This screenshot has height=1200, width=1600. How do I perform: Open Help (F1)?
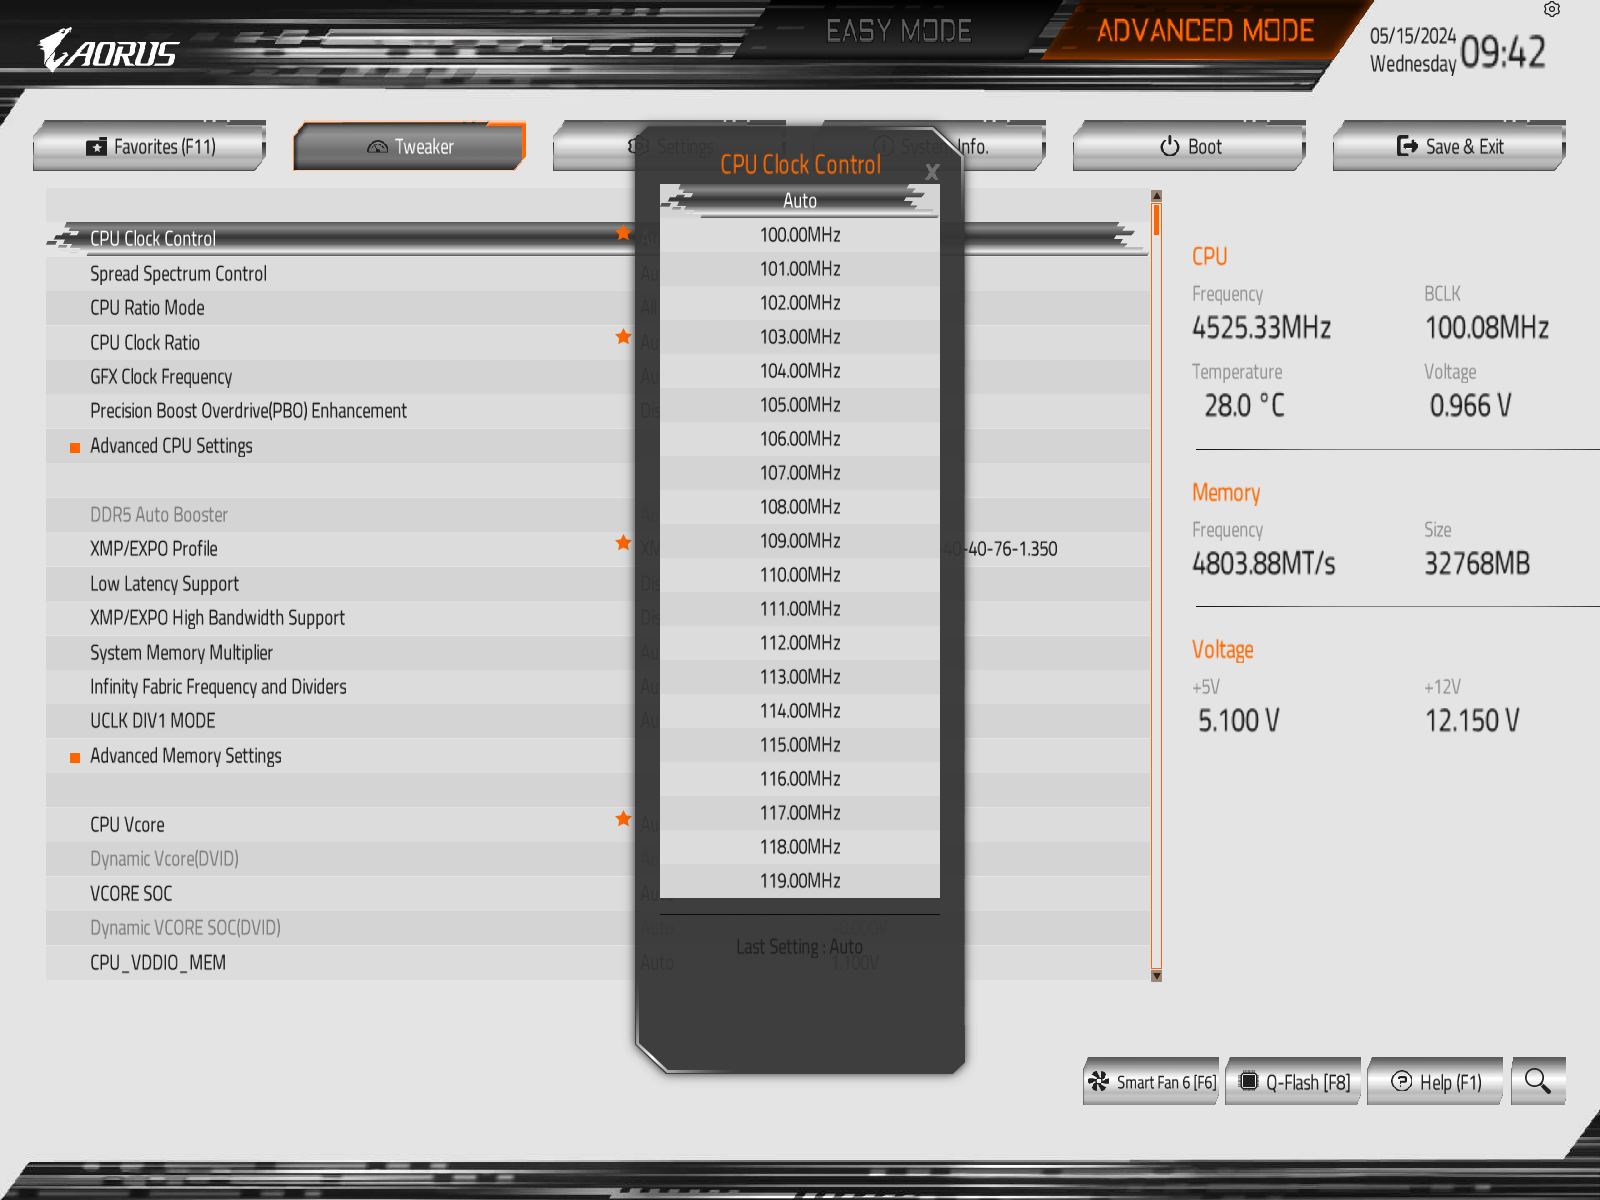(x=1436, y=1081)
